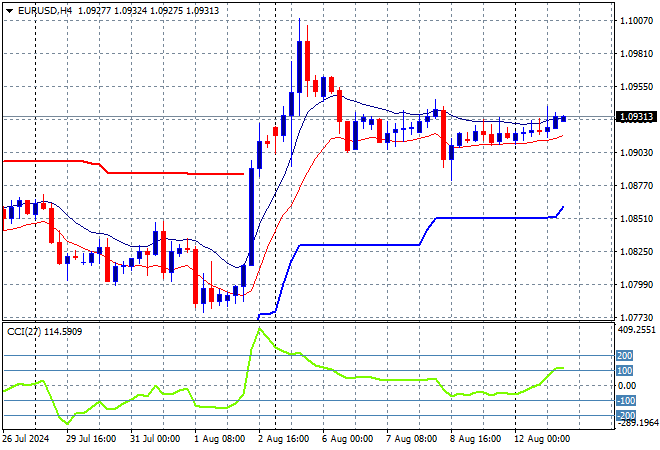The image size is (660, 450).
Task: Click the 1.09550 price axis label
Action: tap(637, 86)
